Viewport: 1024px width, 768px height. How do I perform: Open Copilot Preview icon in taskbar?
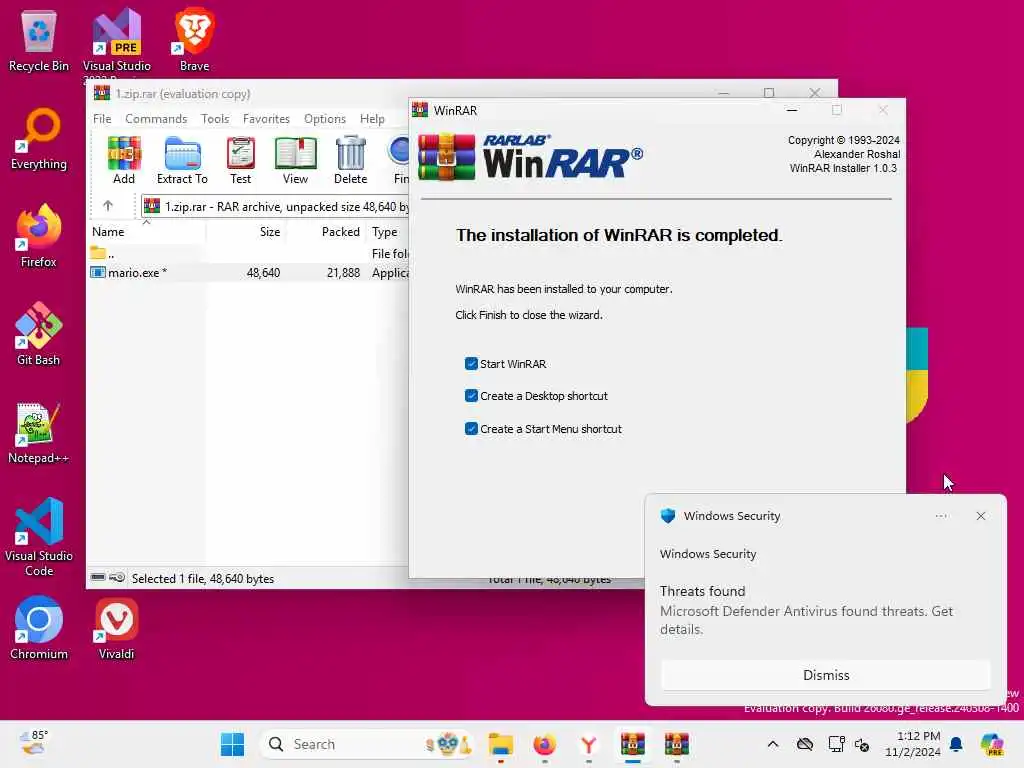pyautogui.click(x=992, y=744)
